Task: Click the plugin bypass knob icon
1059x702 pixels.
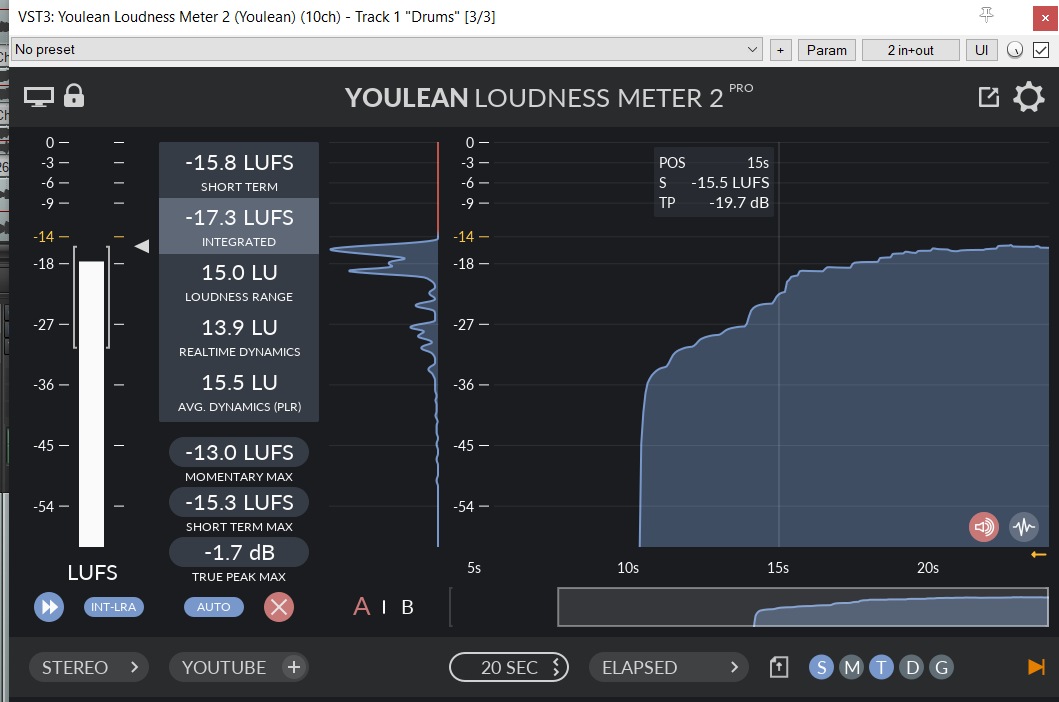Action: pos(1014,50)
